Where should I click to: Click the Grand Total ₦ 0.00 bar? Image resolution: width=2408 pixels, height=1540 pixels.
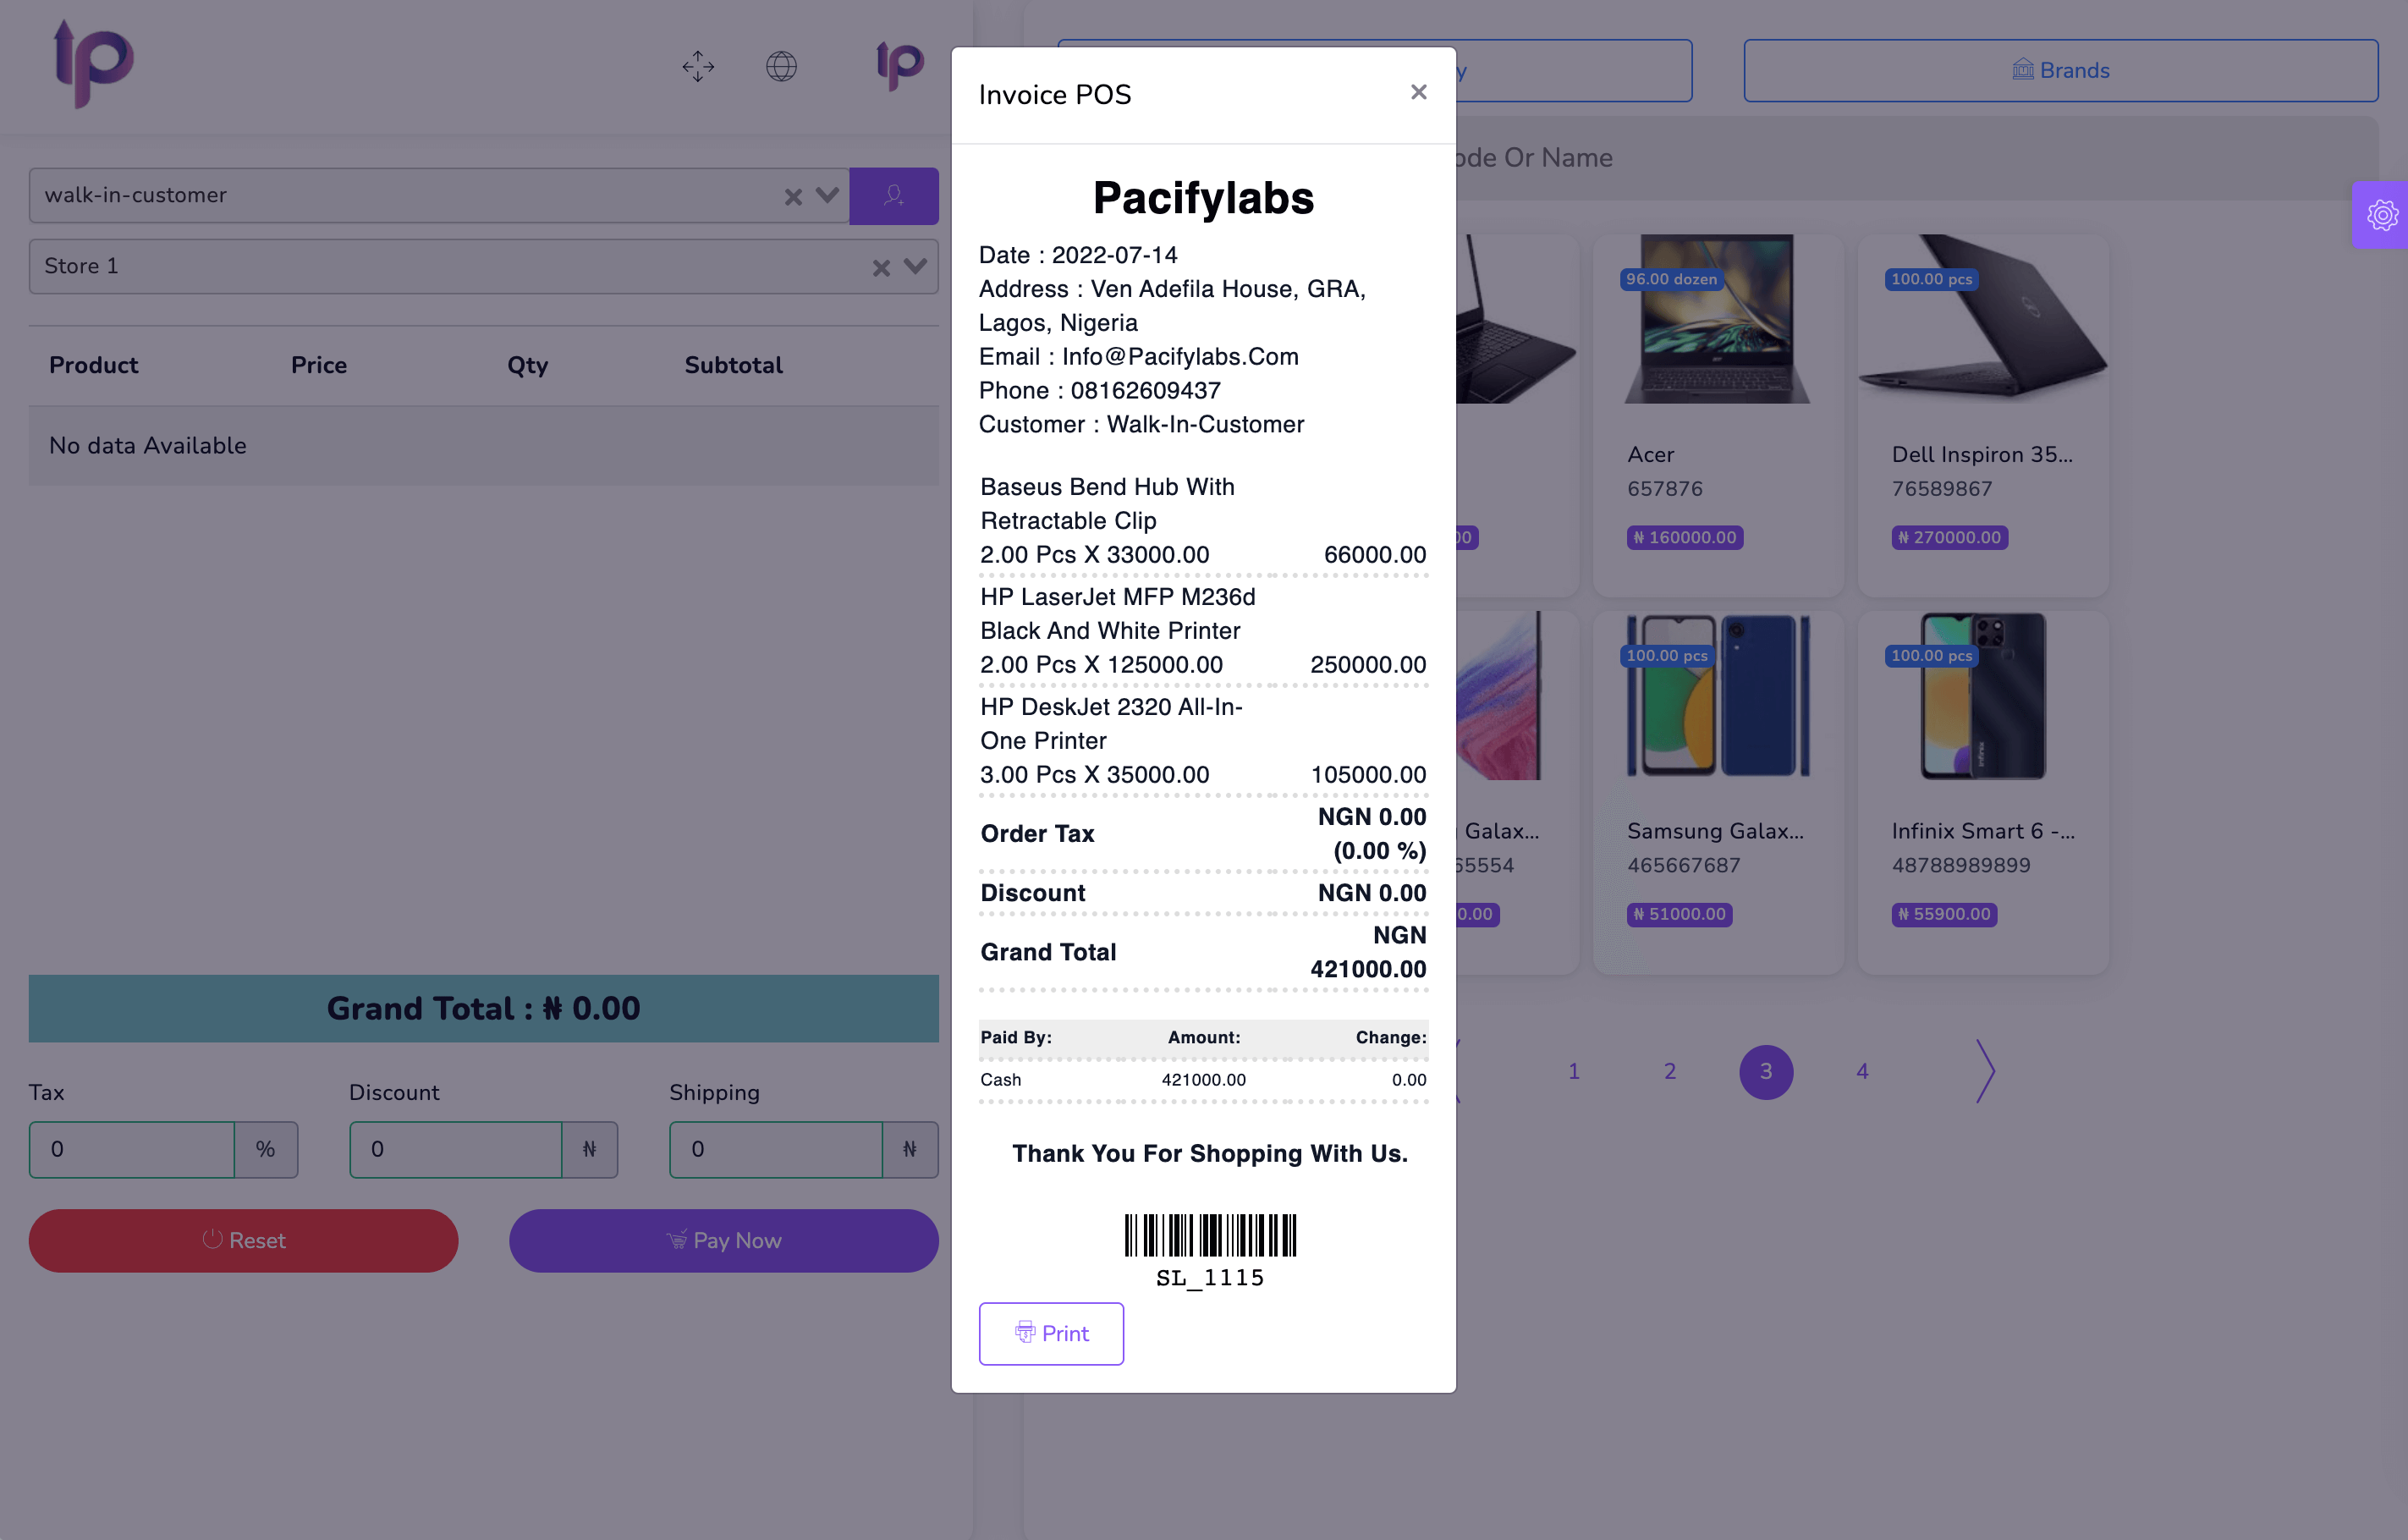[483, 1008]
